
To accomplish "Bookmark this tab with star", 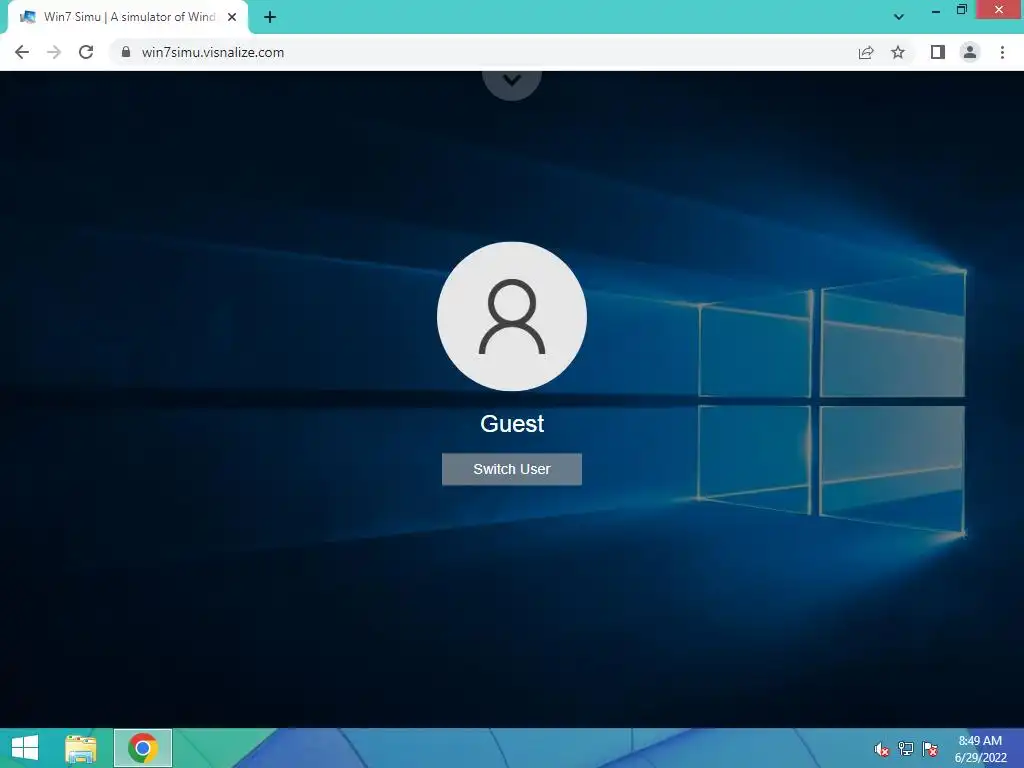I will click(x=898, y=52).
